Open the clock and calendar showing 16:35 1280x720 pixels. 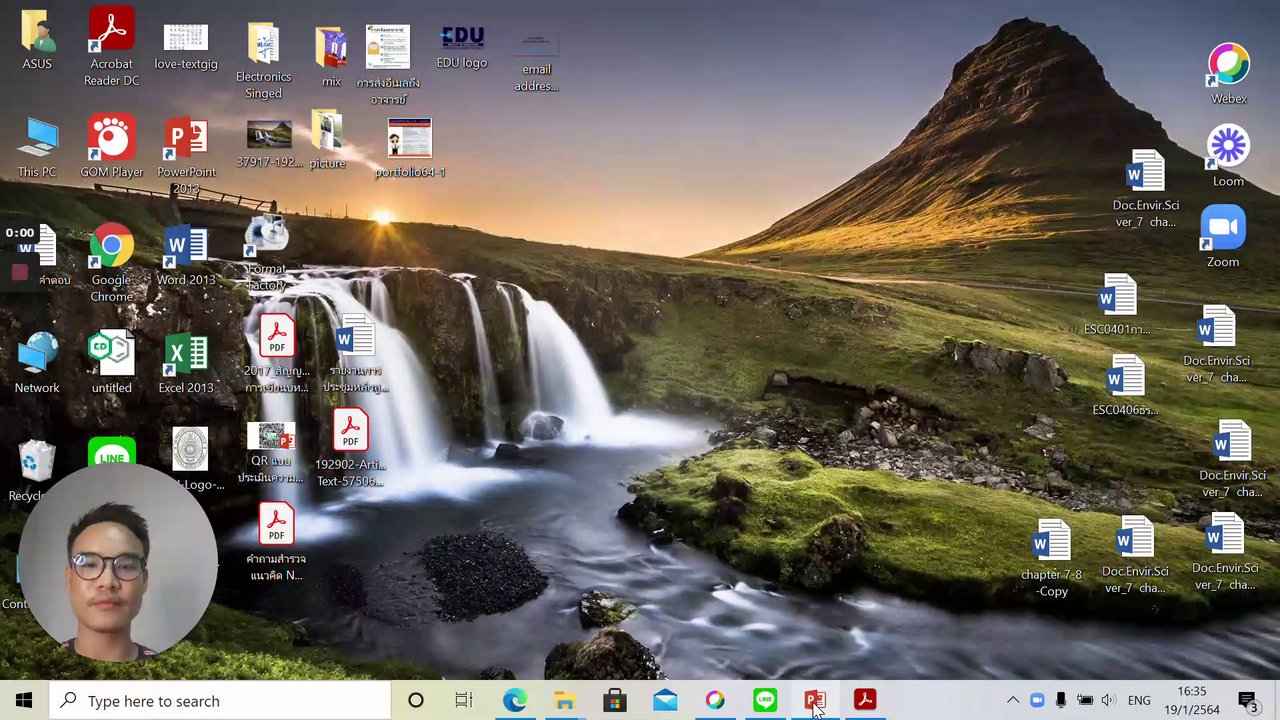(1192, 701)
